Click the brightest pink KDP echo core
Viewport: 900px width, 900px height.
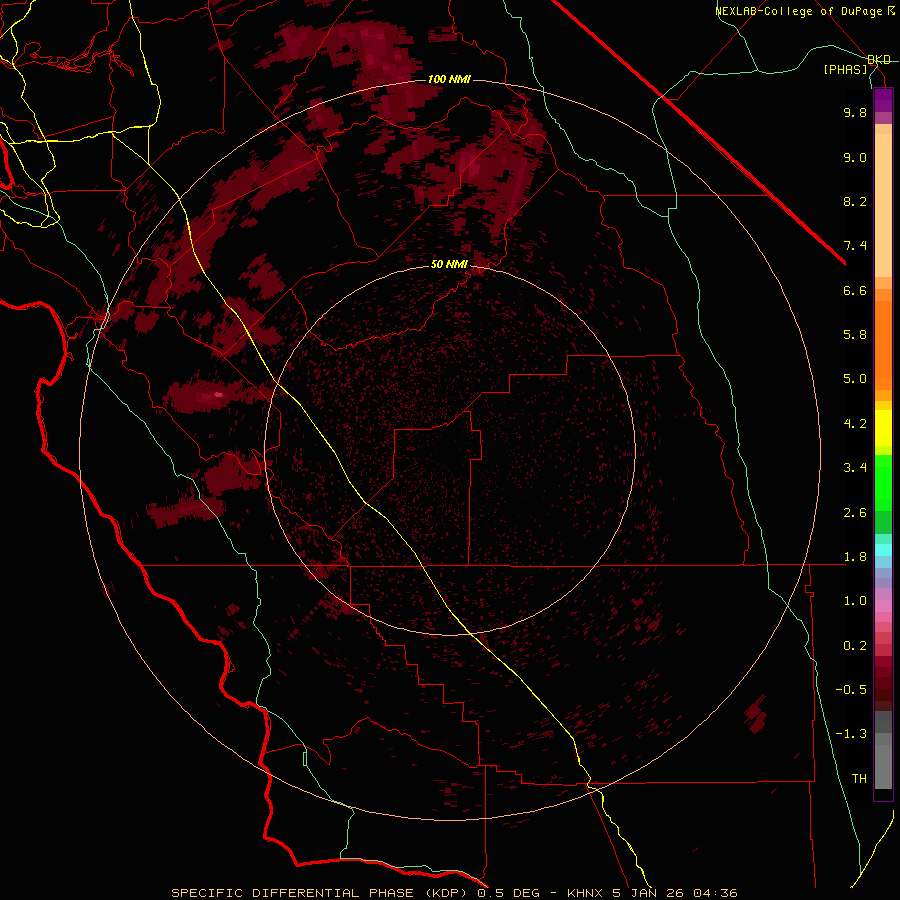pos(218,395)
